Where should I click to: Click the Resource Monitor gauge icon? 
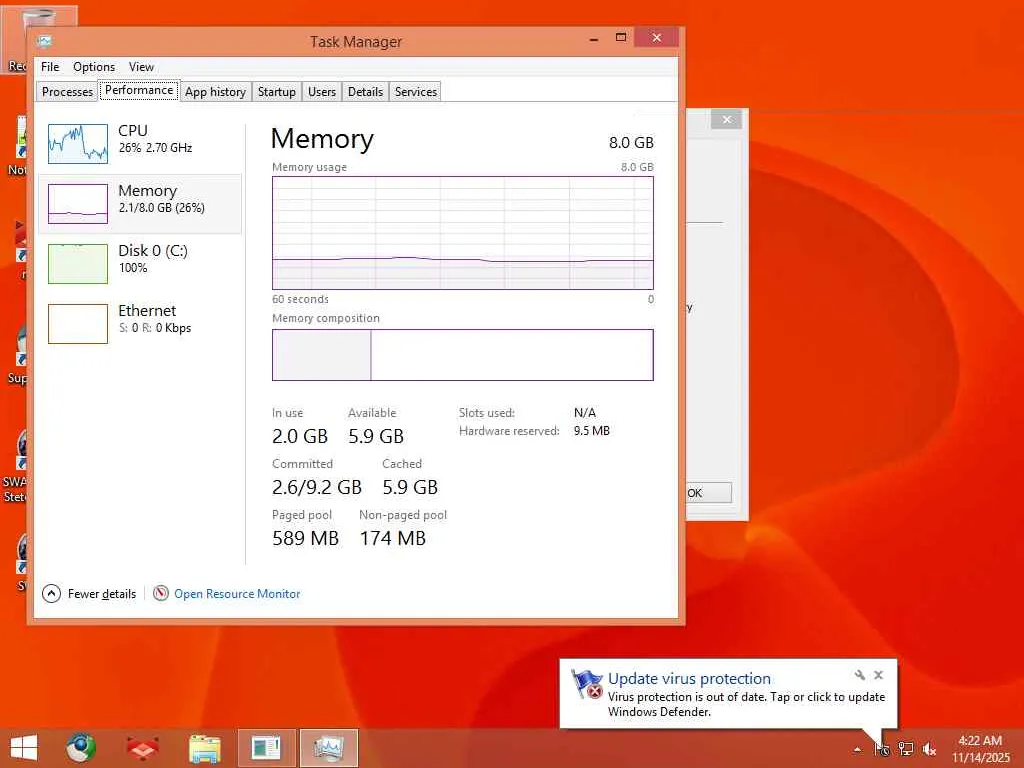(161, 593)
